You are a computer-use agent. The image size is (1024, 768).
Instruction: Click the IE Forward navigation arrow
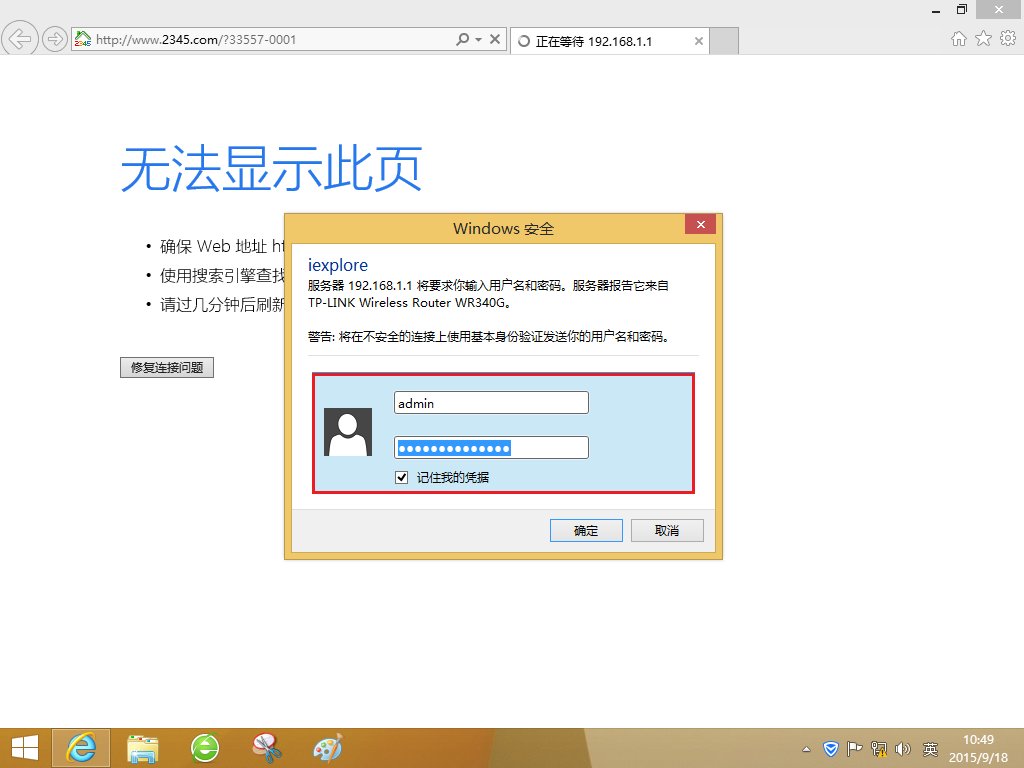[55, 40]
